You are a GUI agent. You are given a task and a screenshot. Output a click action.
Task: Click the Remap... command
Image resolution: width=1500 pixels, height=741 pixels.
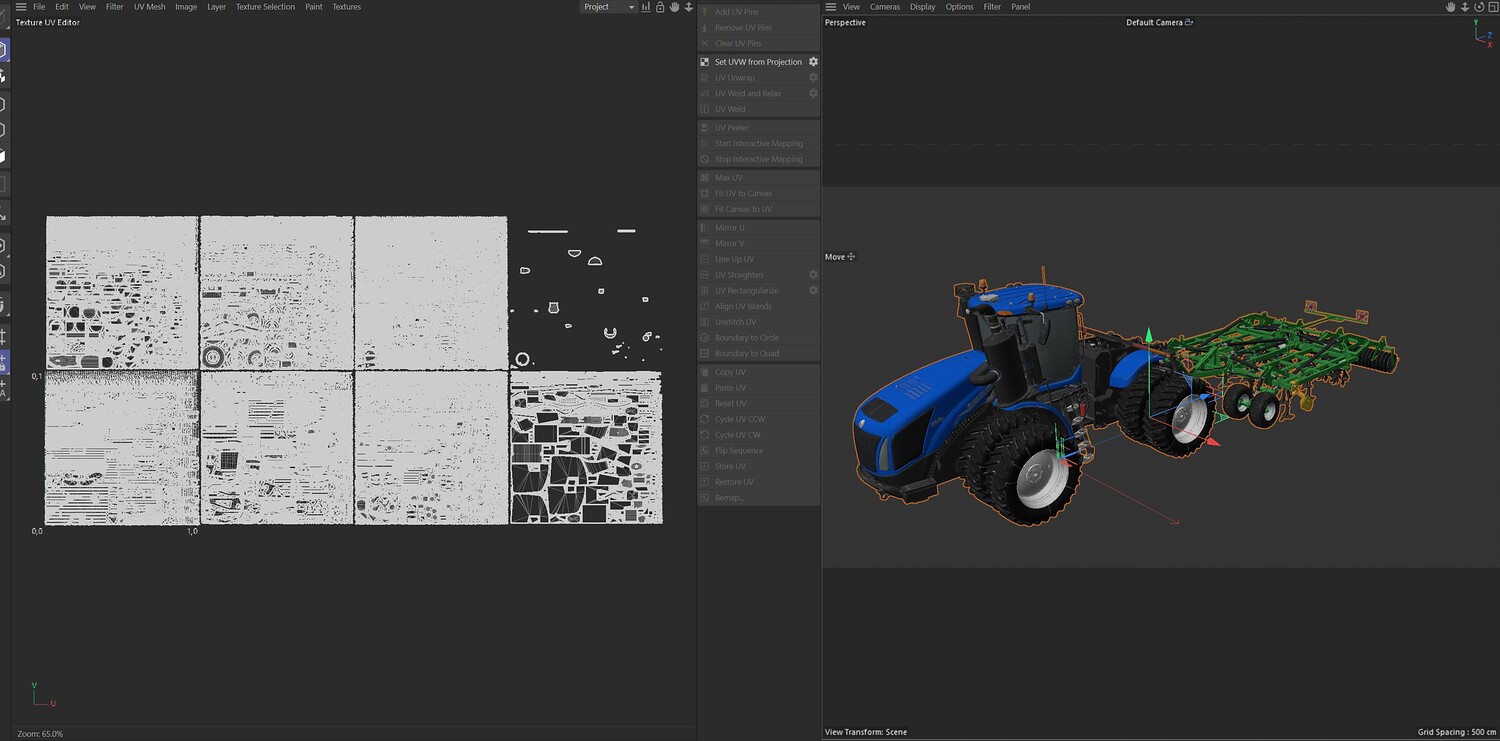758,498
